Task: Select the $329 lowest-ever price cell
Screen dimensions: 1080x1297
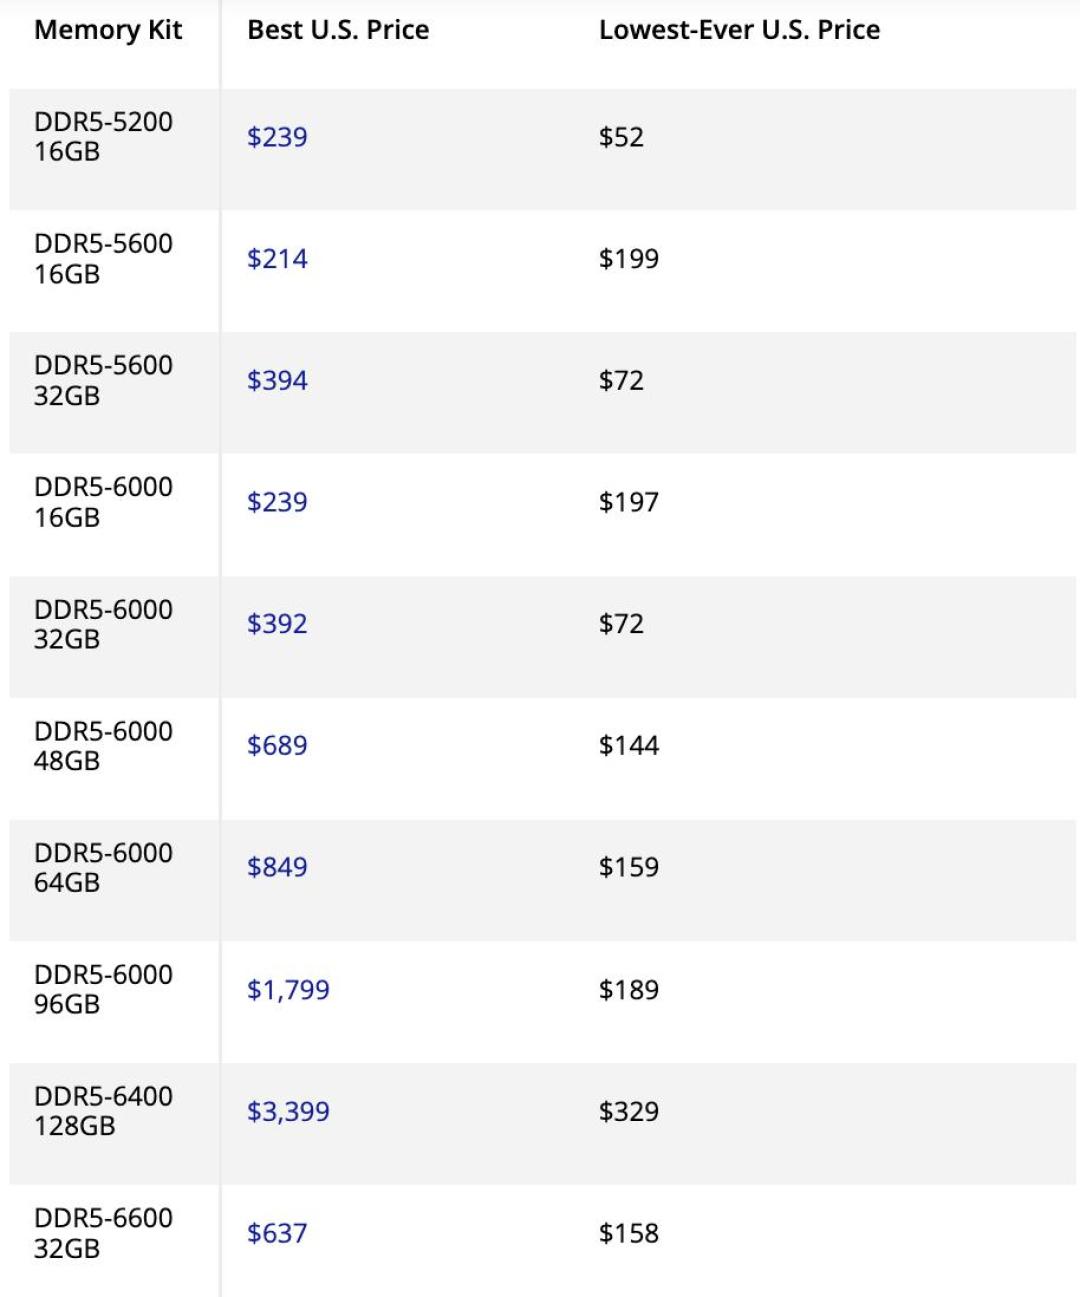Action: point(629,1112)
